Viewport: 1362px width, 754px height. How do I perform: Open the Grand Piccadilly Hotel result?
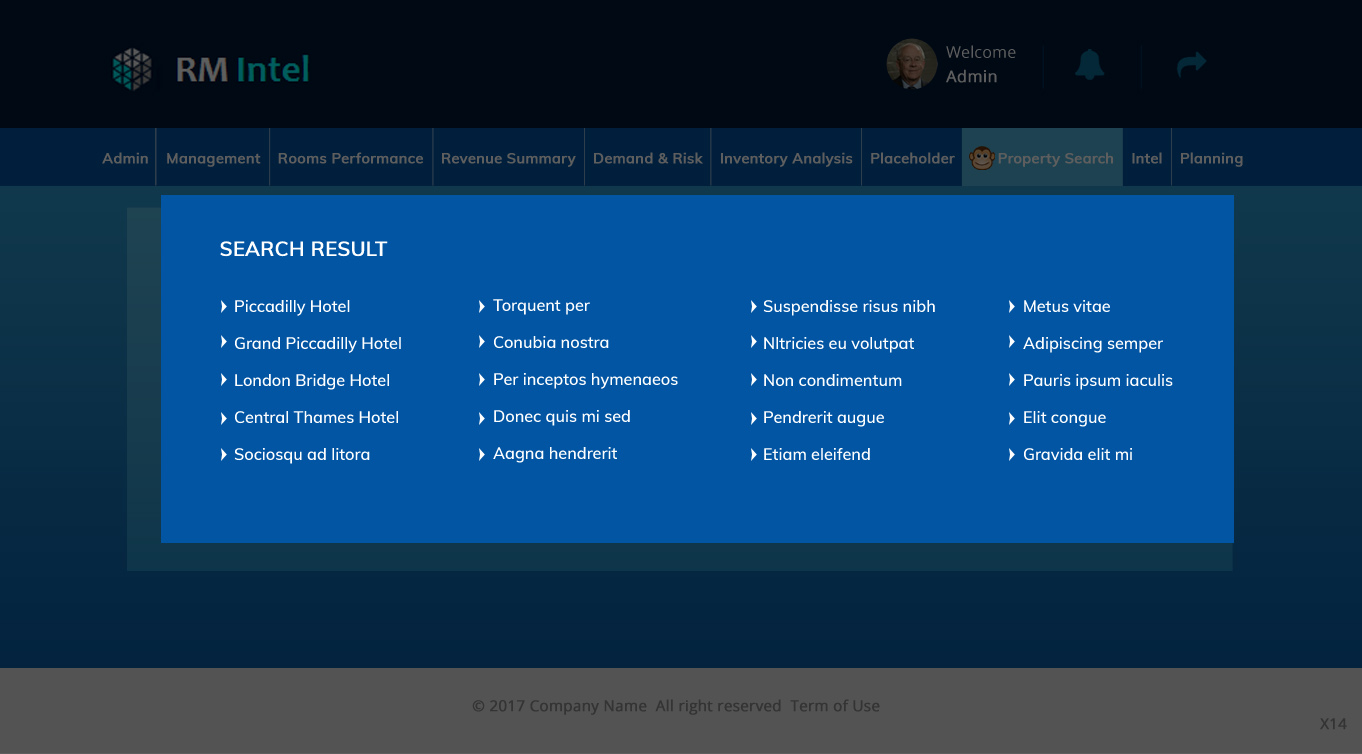317,343
